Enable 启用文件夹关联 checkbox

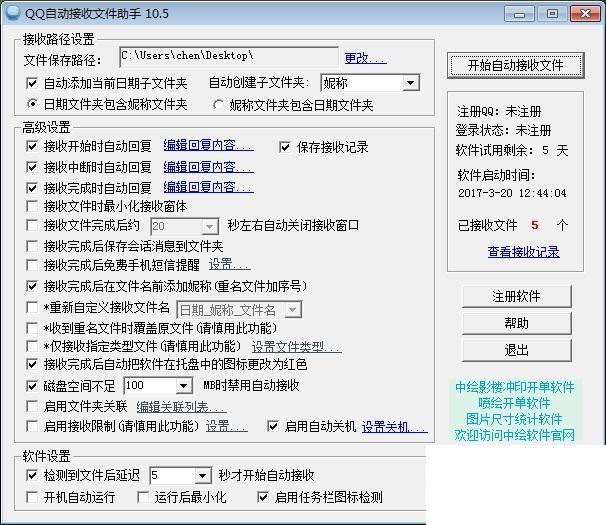(x=32, y=406)
